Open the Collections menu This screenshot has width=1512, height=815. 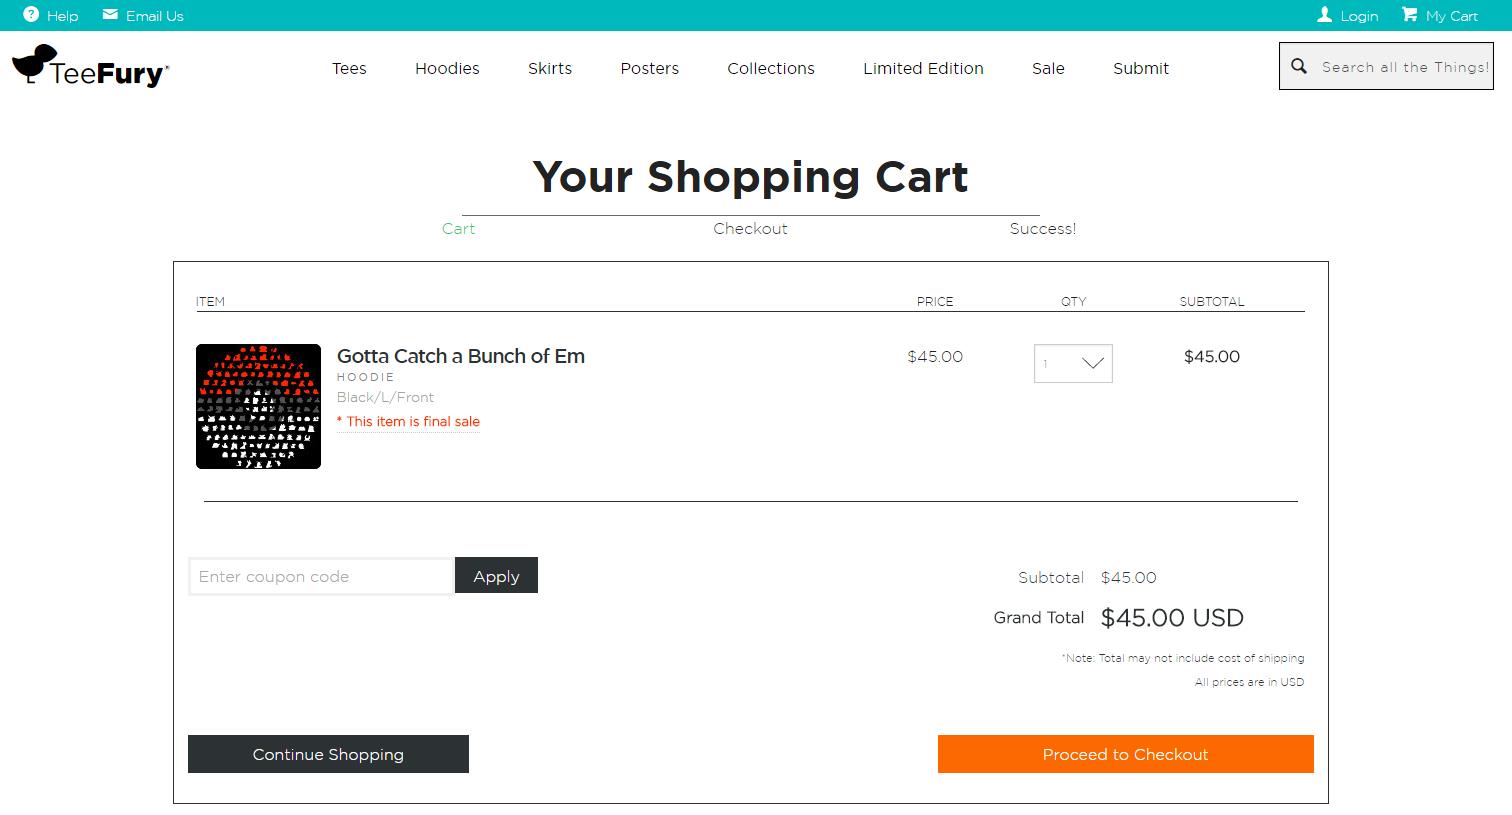pyautogui.click(x=770, y=68)
